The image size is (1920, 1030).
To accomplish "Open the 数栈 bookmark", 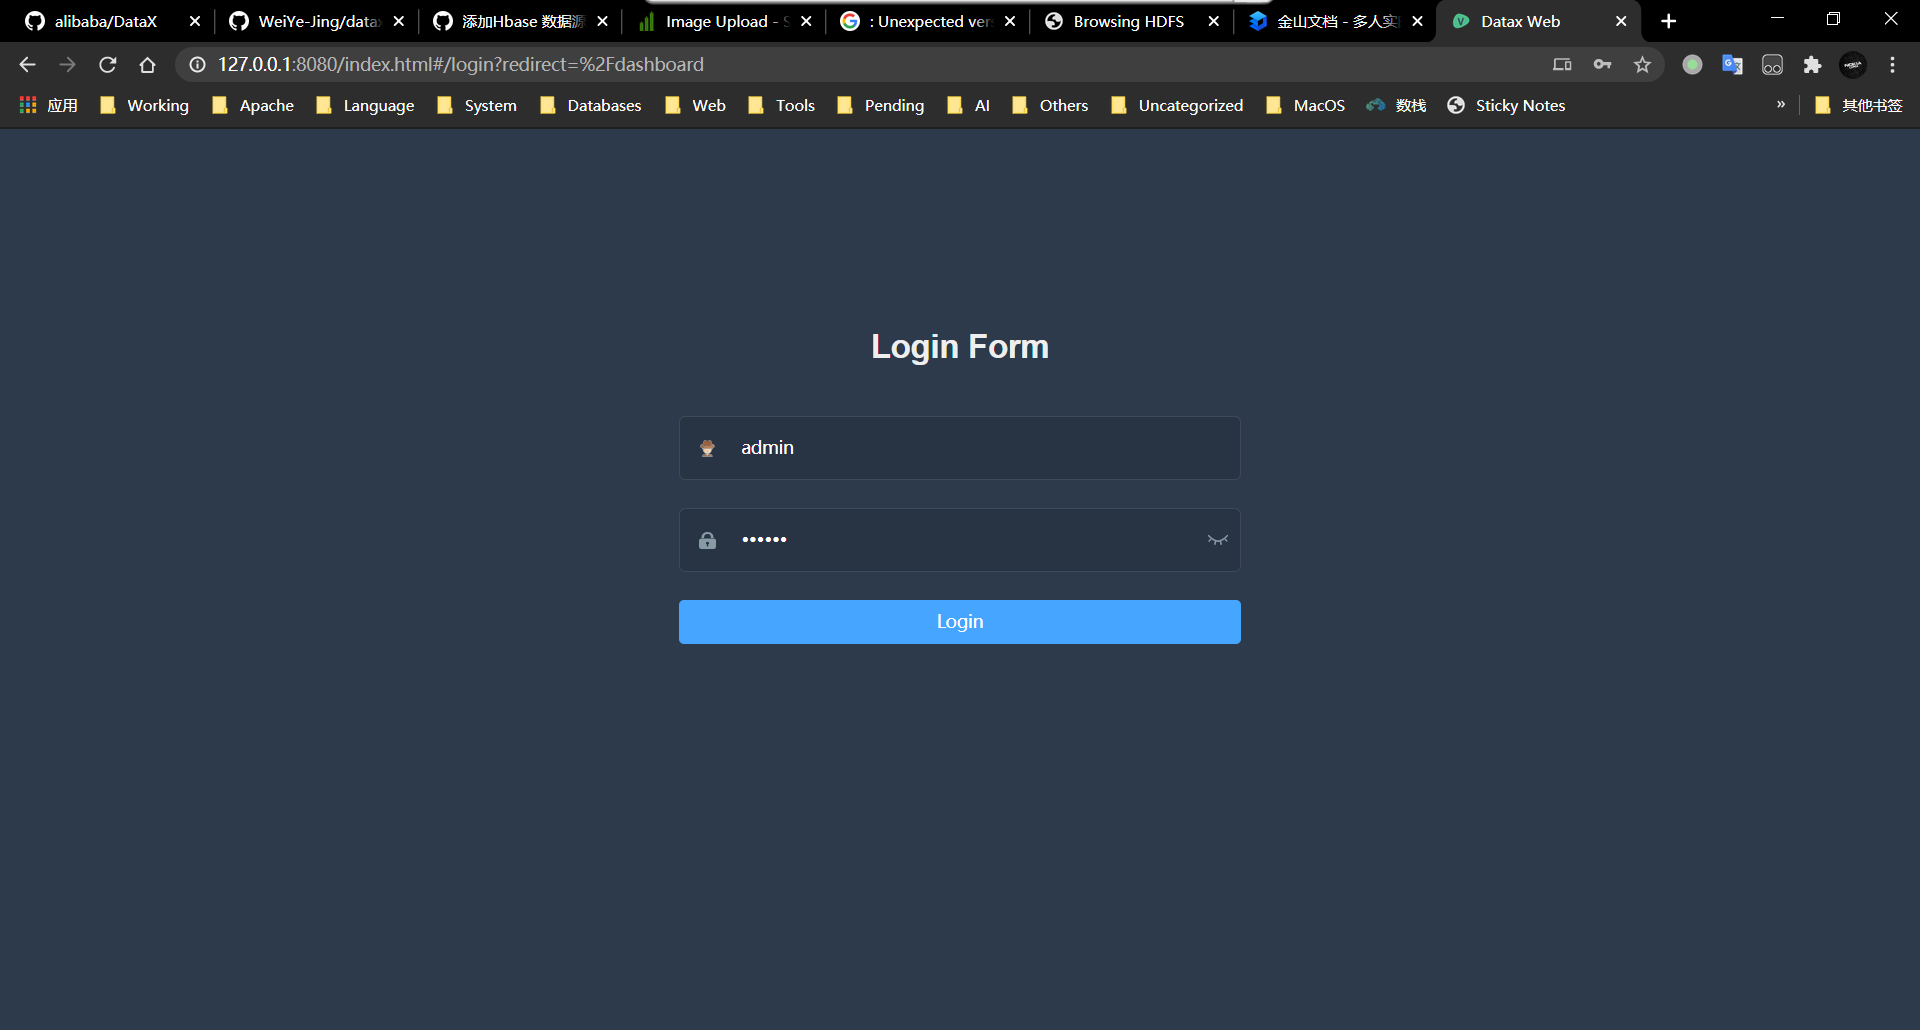I will pos(1396,105).
